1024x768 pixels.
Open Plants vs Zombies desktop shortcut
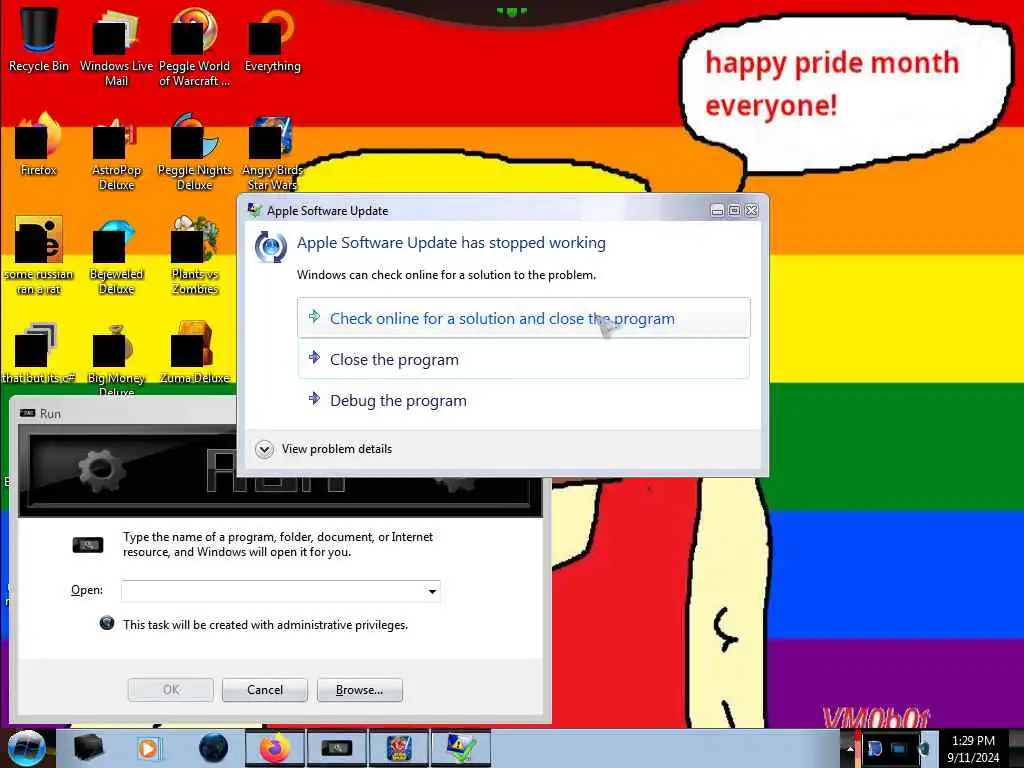point(195,255)
